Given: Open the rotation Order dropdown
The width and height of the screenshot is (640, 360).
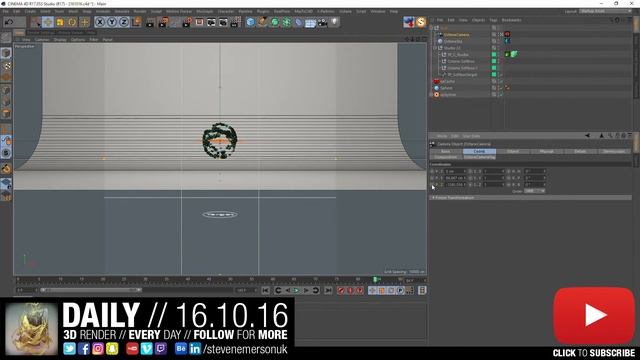Looking at the screenshot, I should click(x=535, y=191).
